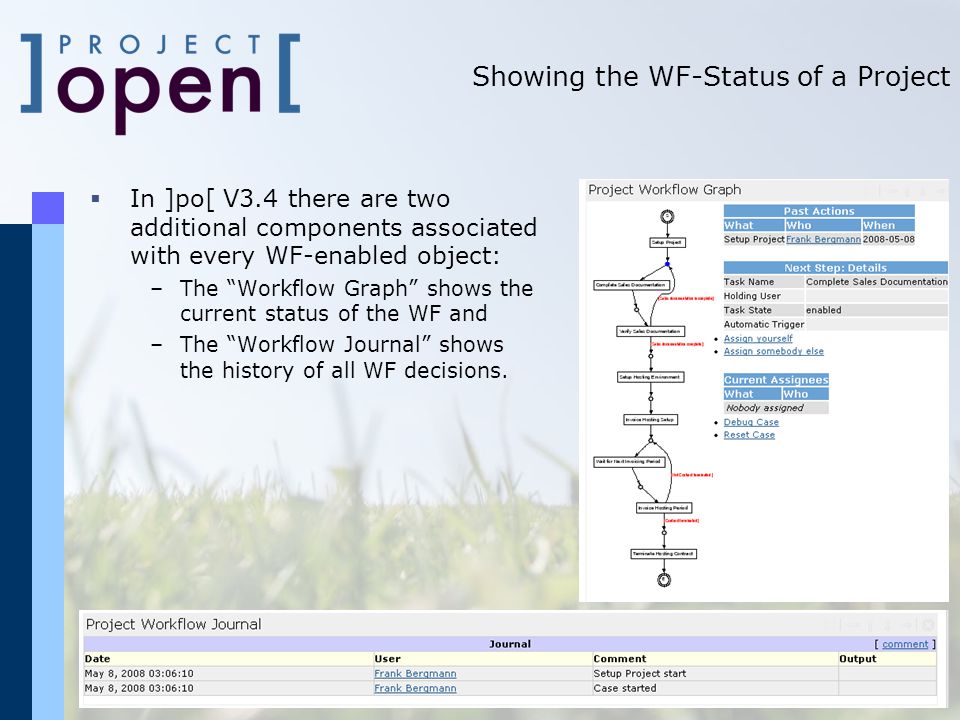
Task: Click the Who header in Past Actions table
Action: point(823,225)
